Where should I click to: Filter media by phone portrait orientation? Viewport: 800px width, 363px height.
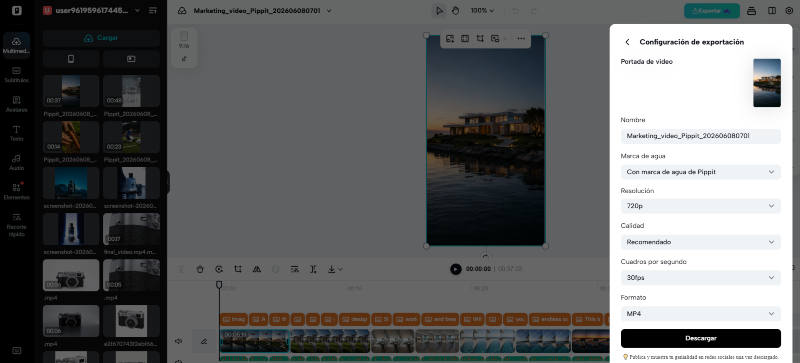[71, 59]
